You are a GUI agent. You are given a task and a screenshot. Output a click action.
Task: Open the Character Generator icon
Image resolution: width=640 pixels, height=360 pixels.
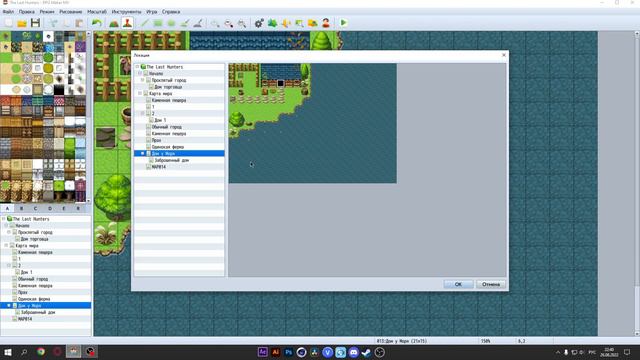click(x=326, y=23)
